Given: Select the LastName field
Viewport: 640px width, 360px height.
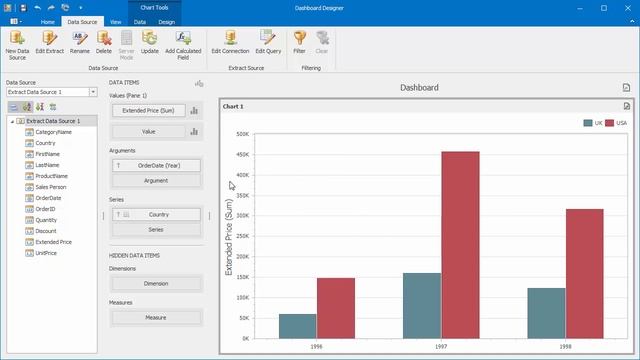Looking at the screenshot, I should click(47, 165).
